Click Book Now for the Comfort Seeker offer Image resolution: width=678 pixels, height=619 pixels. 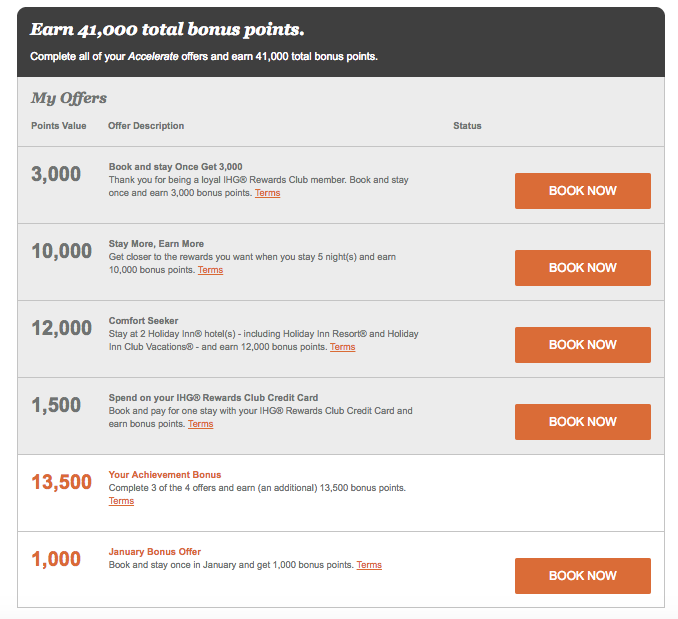point(582,345)
